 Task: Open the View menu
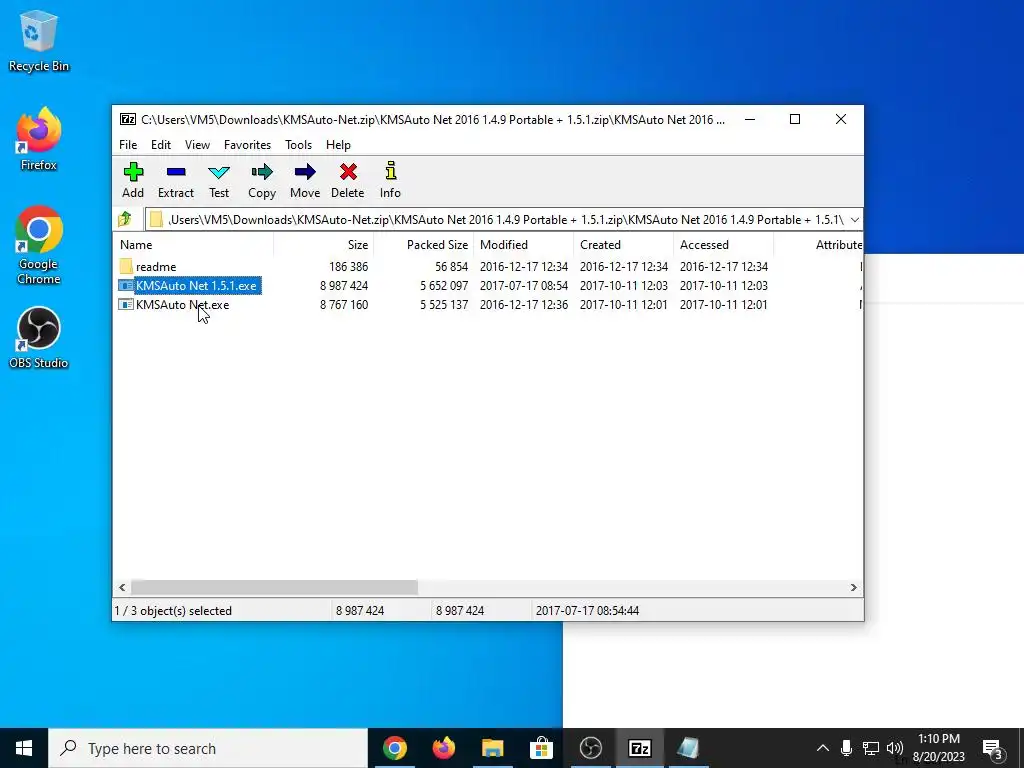click(197, 145)
